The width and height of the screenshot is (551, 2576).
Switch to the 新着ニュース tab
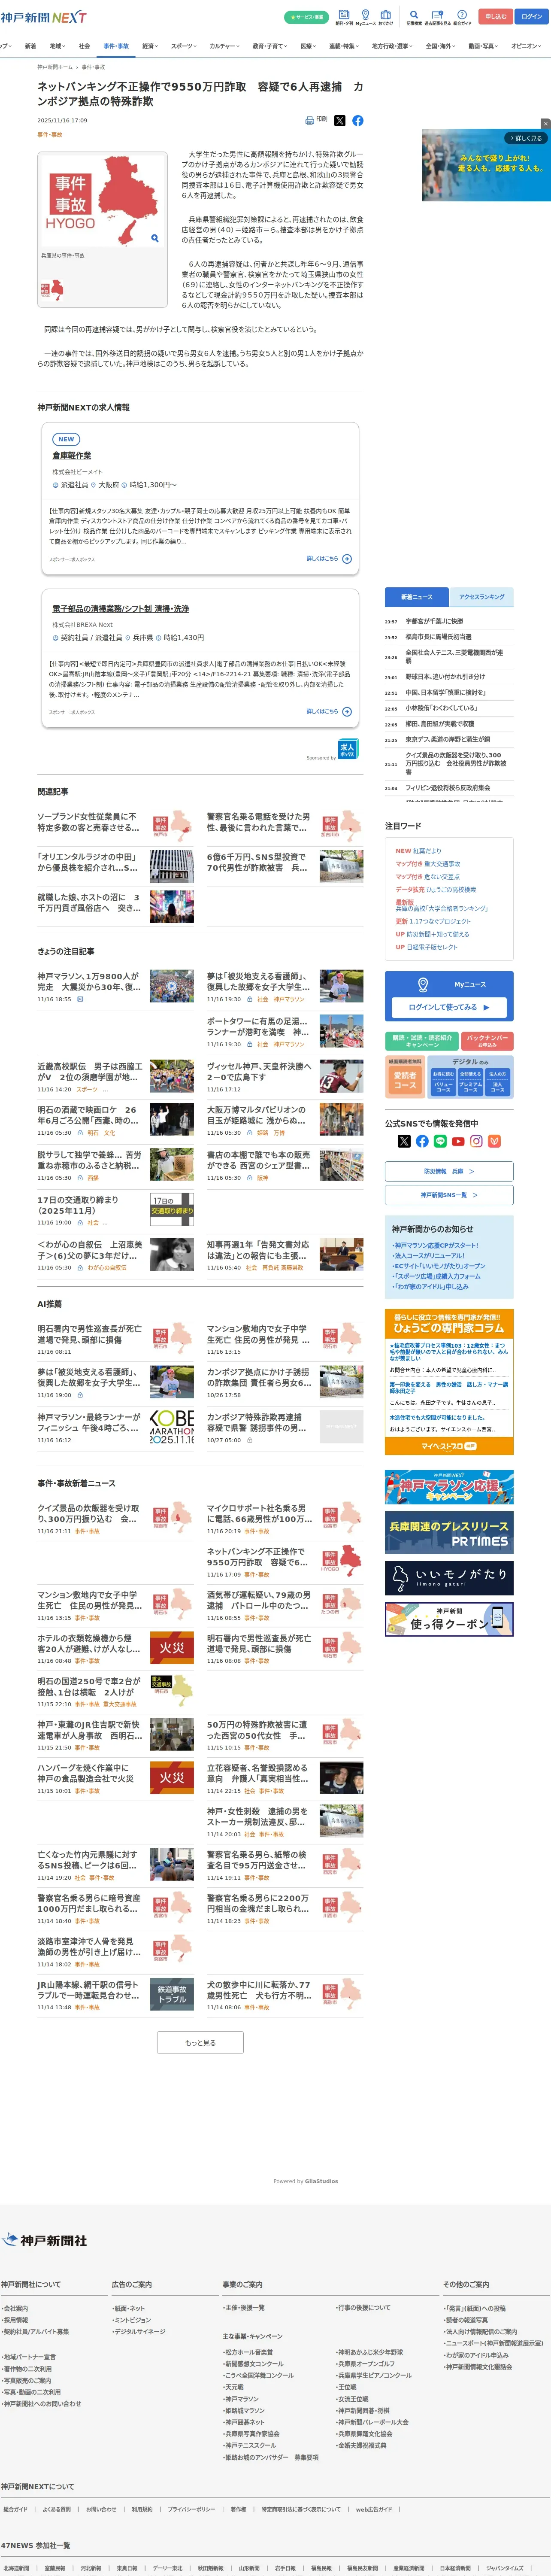click(417, 597)
